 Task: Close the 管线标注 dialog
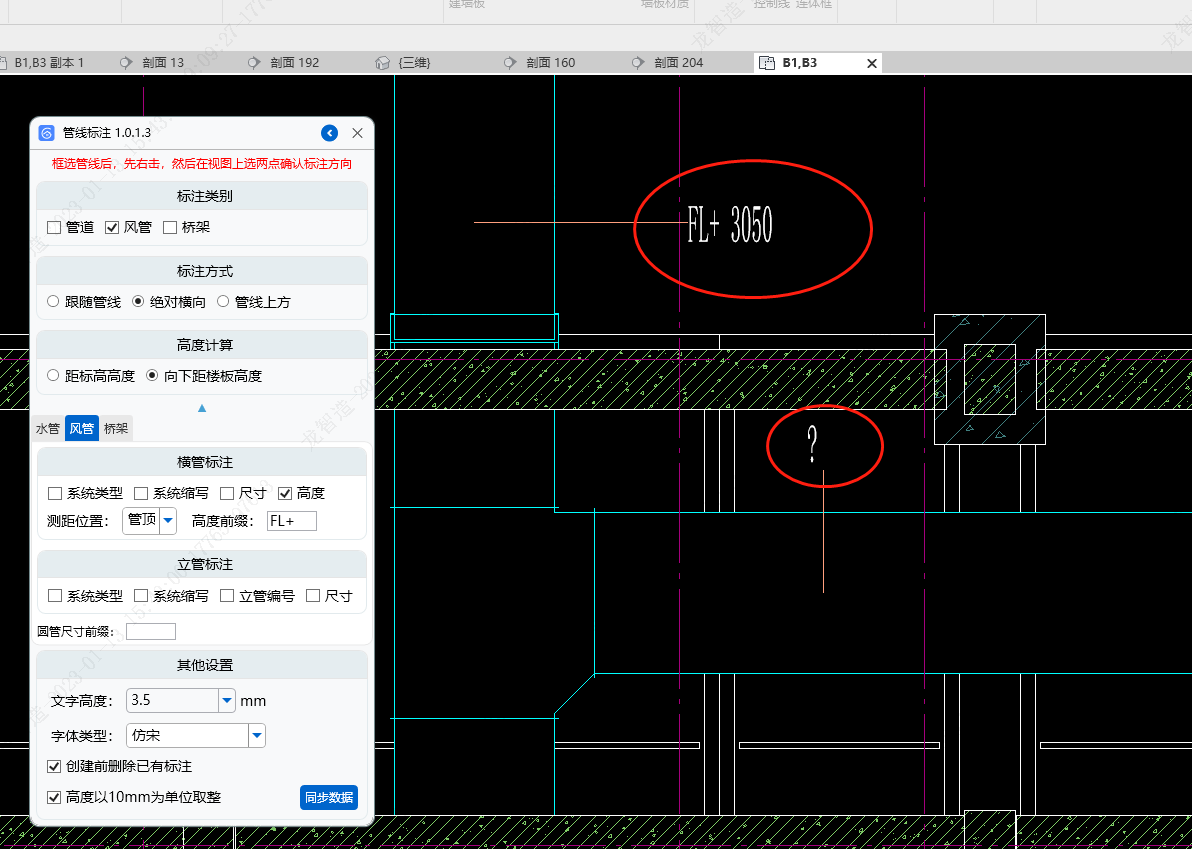click(x=357, y=133)
